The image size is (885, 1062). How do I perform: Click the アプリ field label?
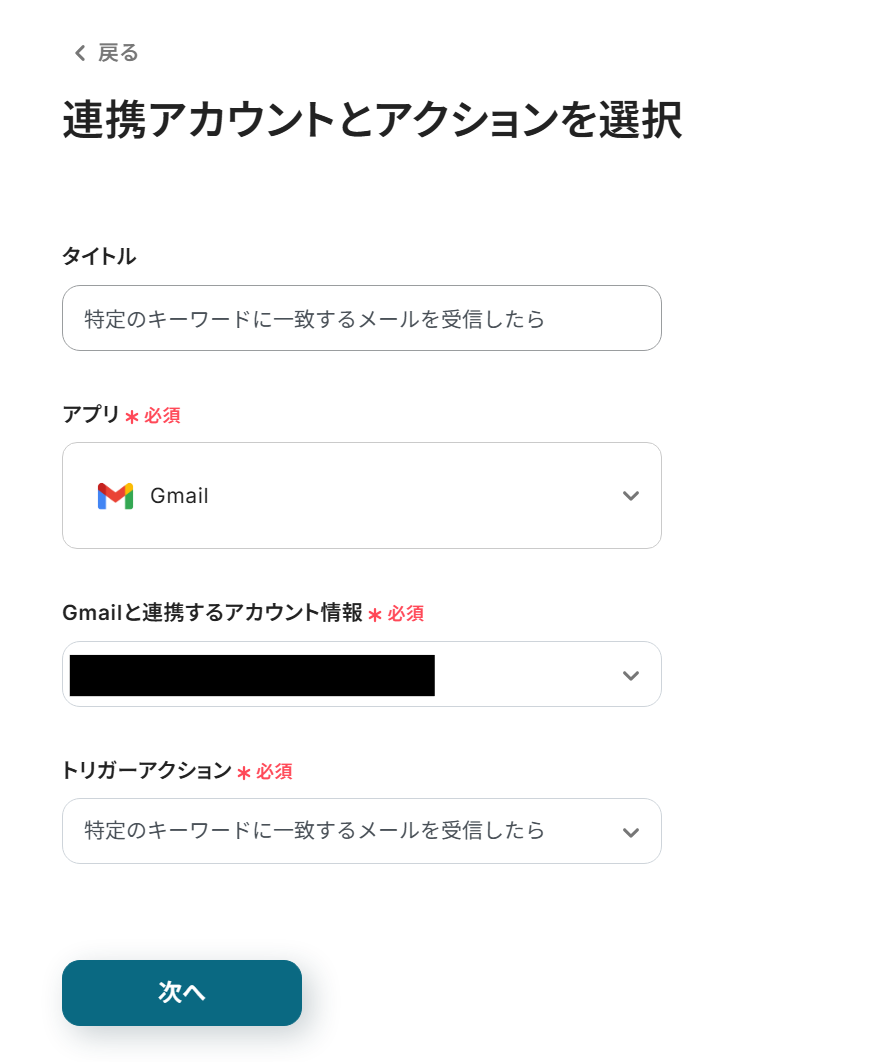pos(91,415)
